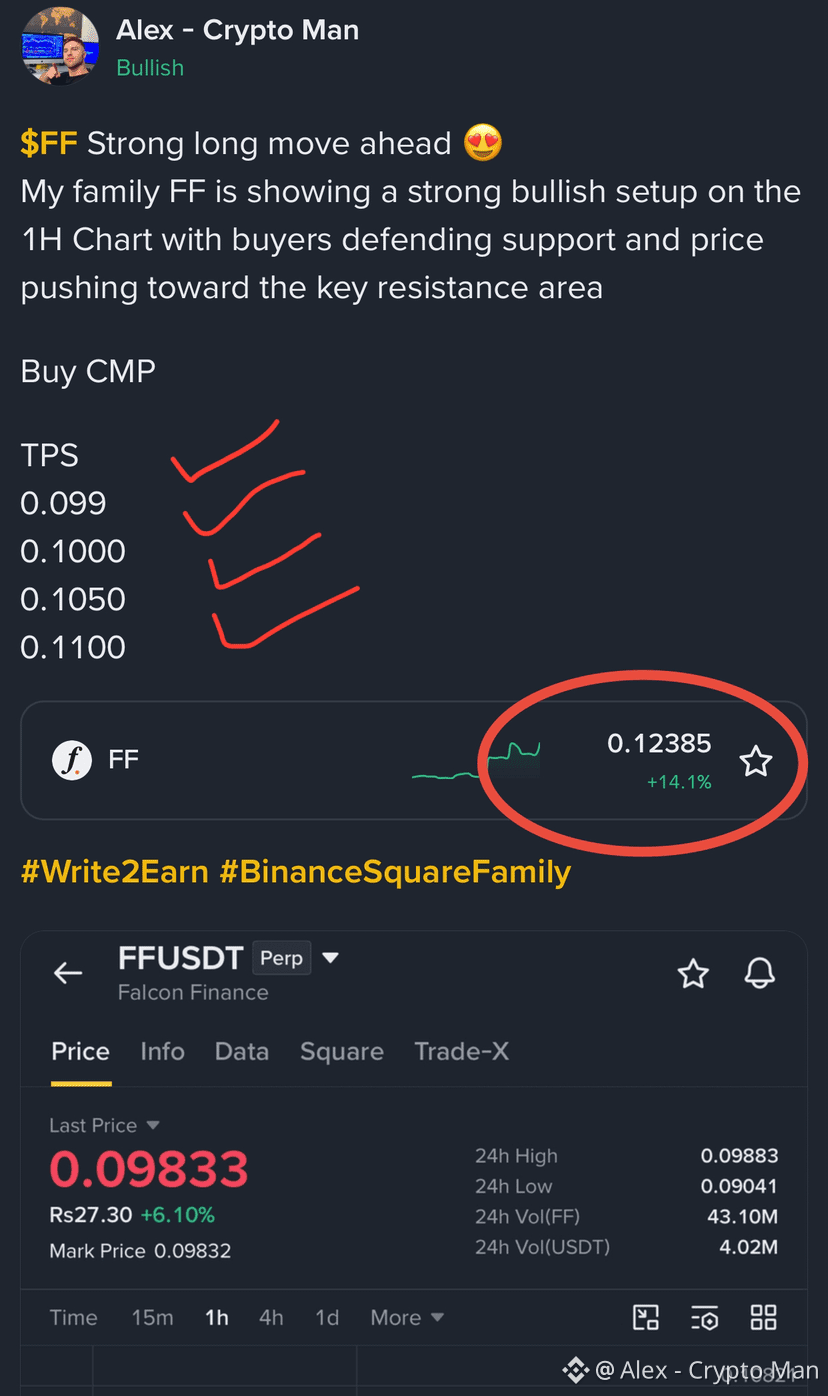828x1396 pixels.
Task: Open the grid view icon
Action: click(x=764, y=1317)
